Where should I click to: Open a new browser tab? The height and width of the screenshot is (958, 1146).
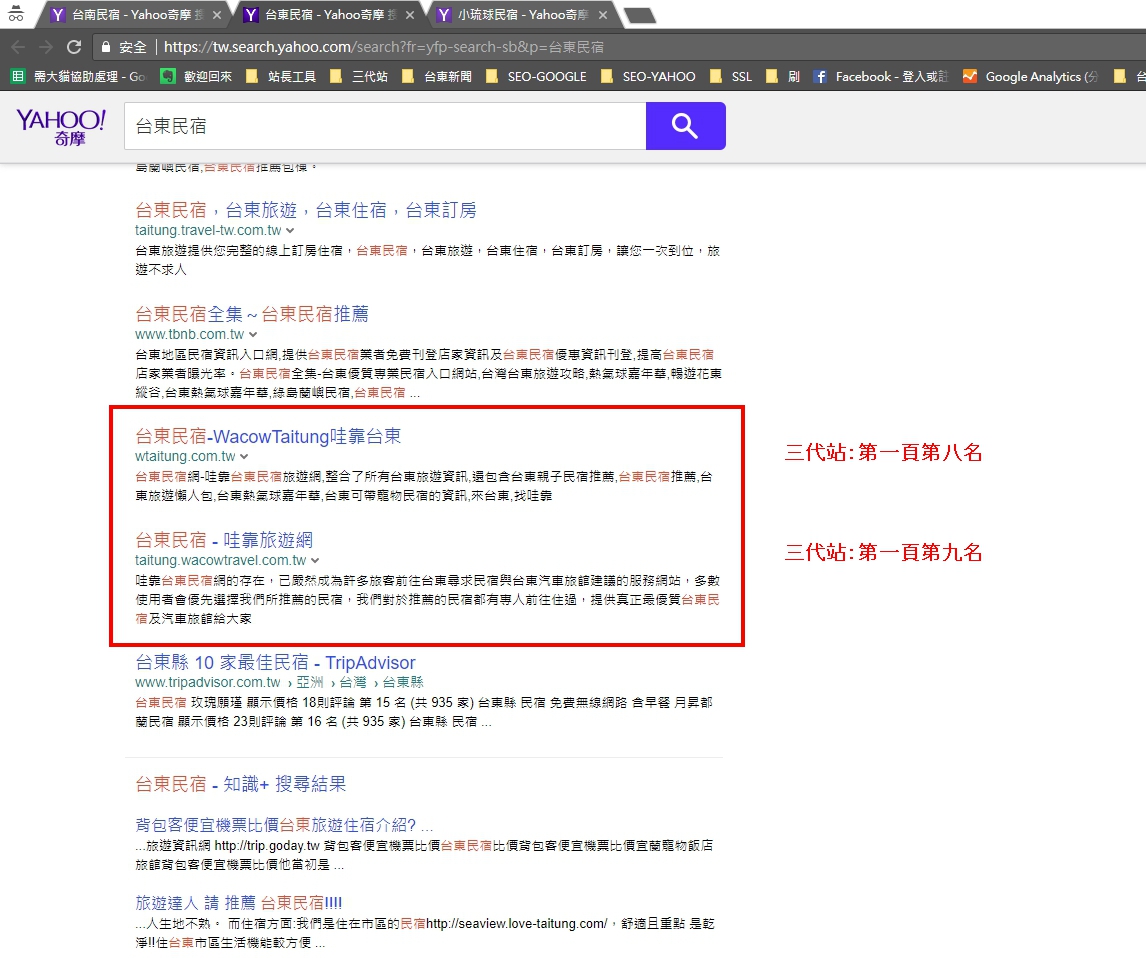click(x=640, y=15)
